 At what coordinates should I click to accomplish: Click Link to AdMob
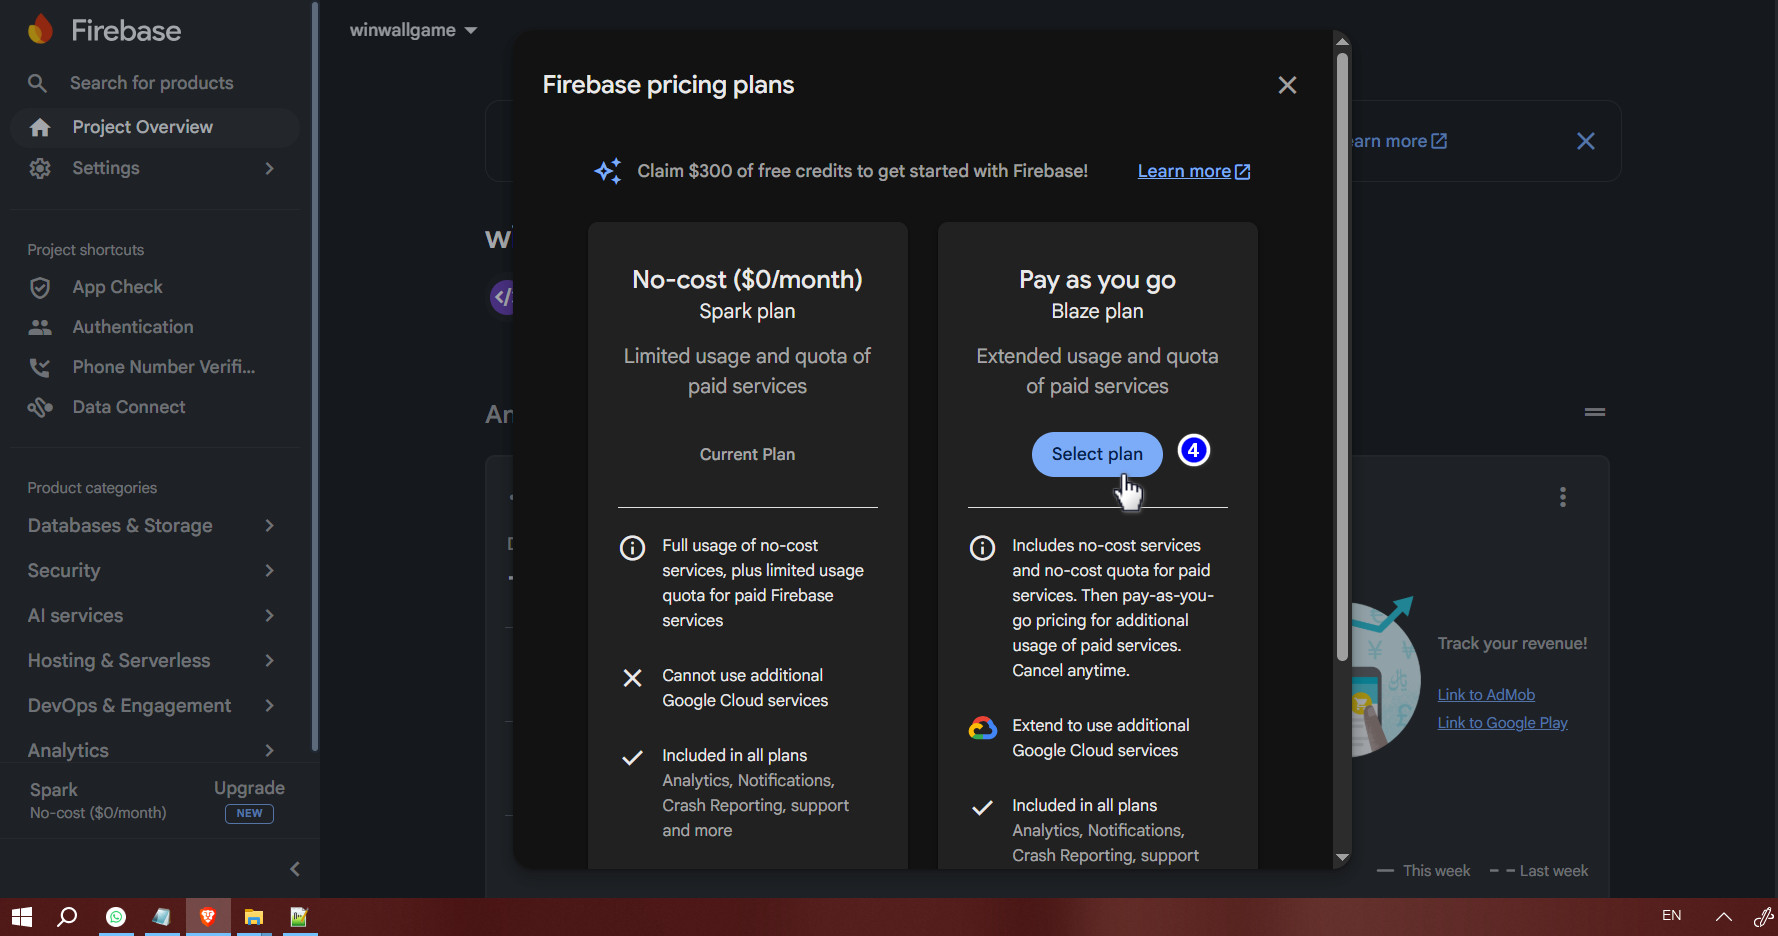click(x=1485, y=695)
